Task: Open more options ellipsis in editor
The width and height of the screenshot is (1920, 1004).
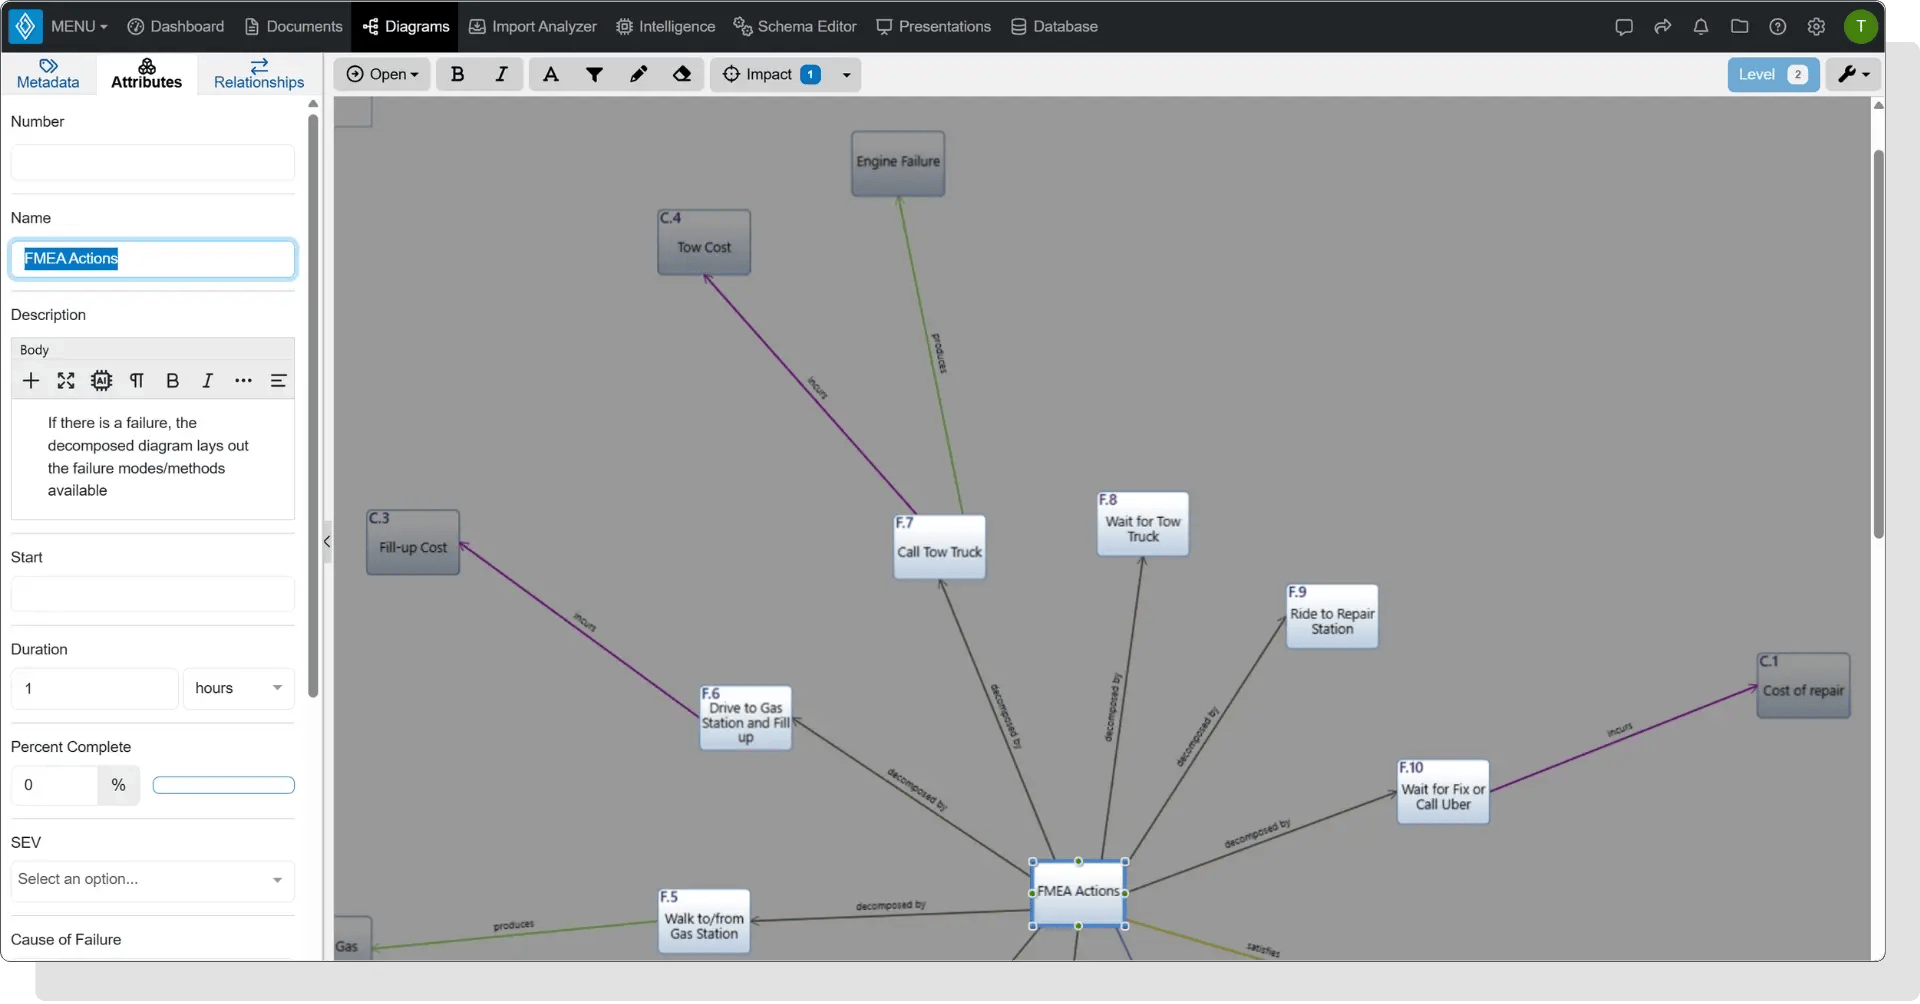Action: click(x=243, y=381)
